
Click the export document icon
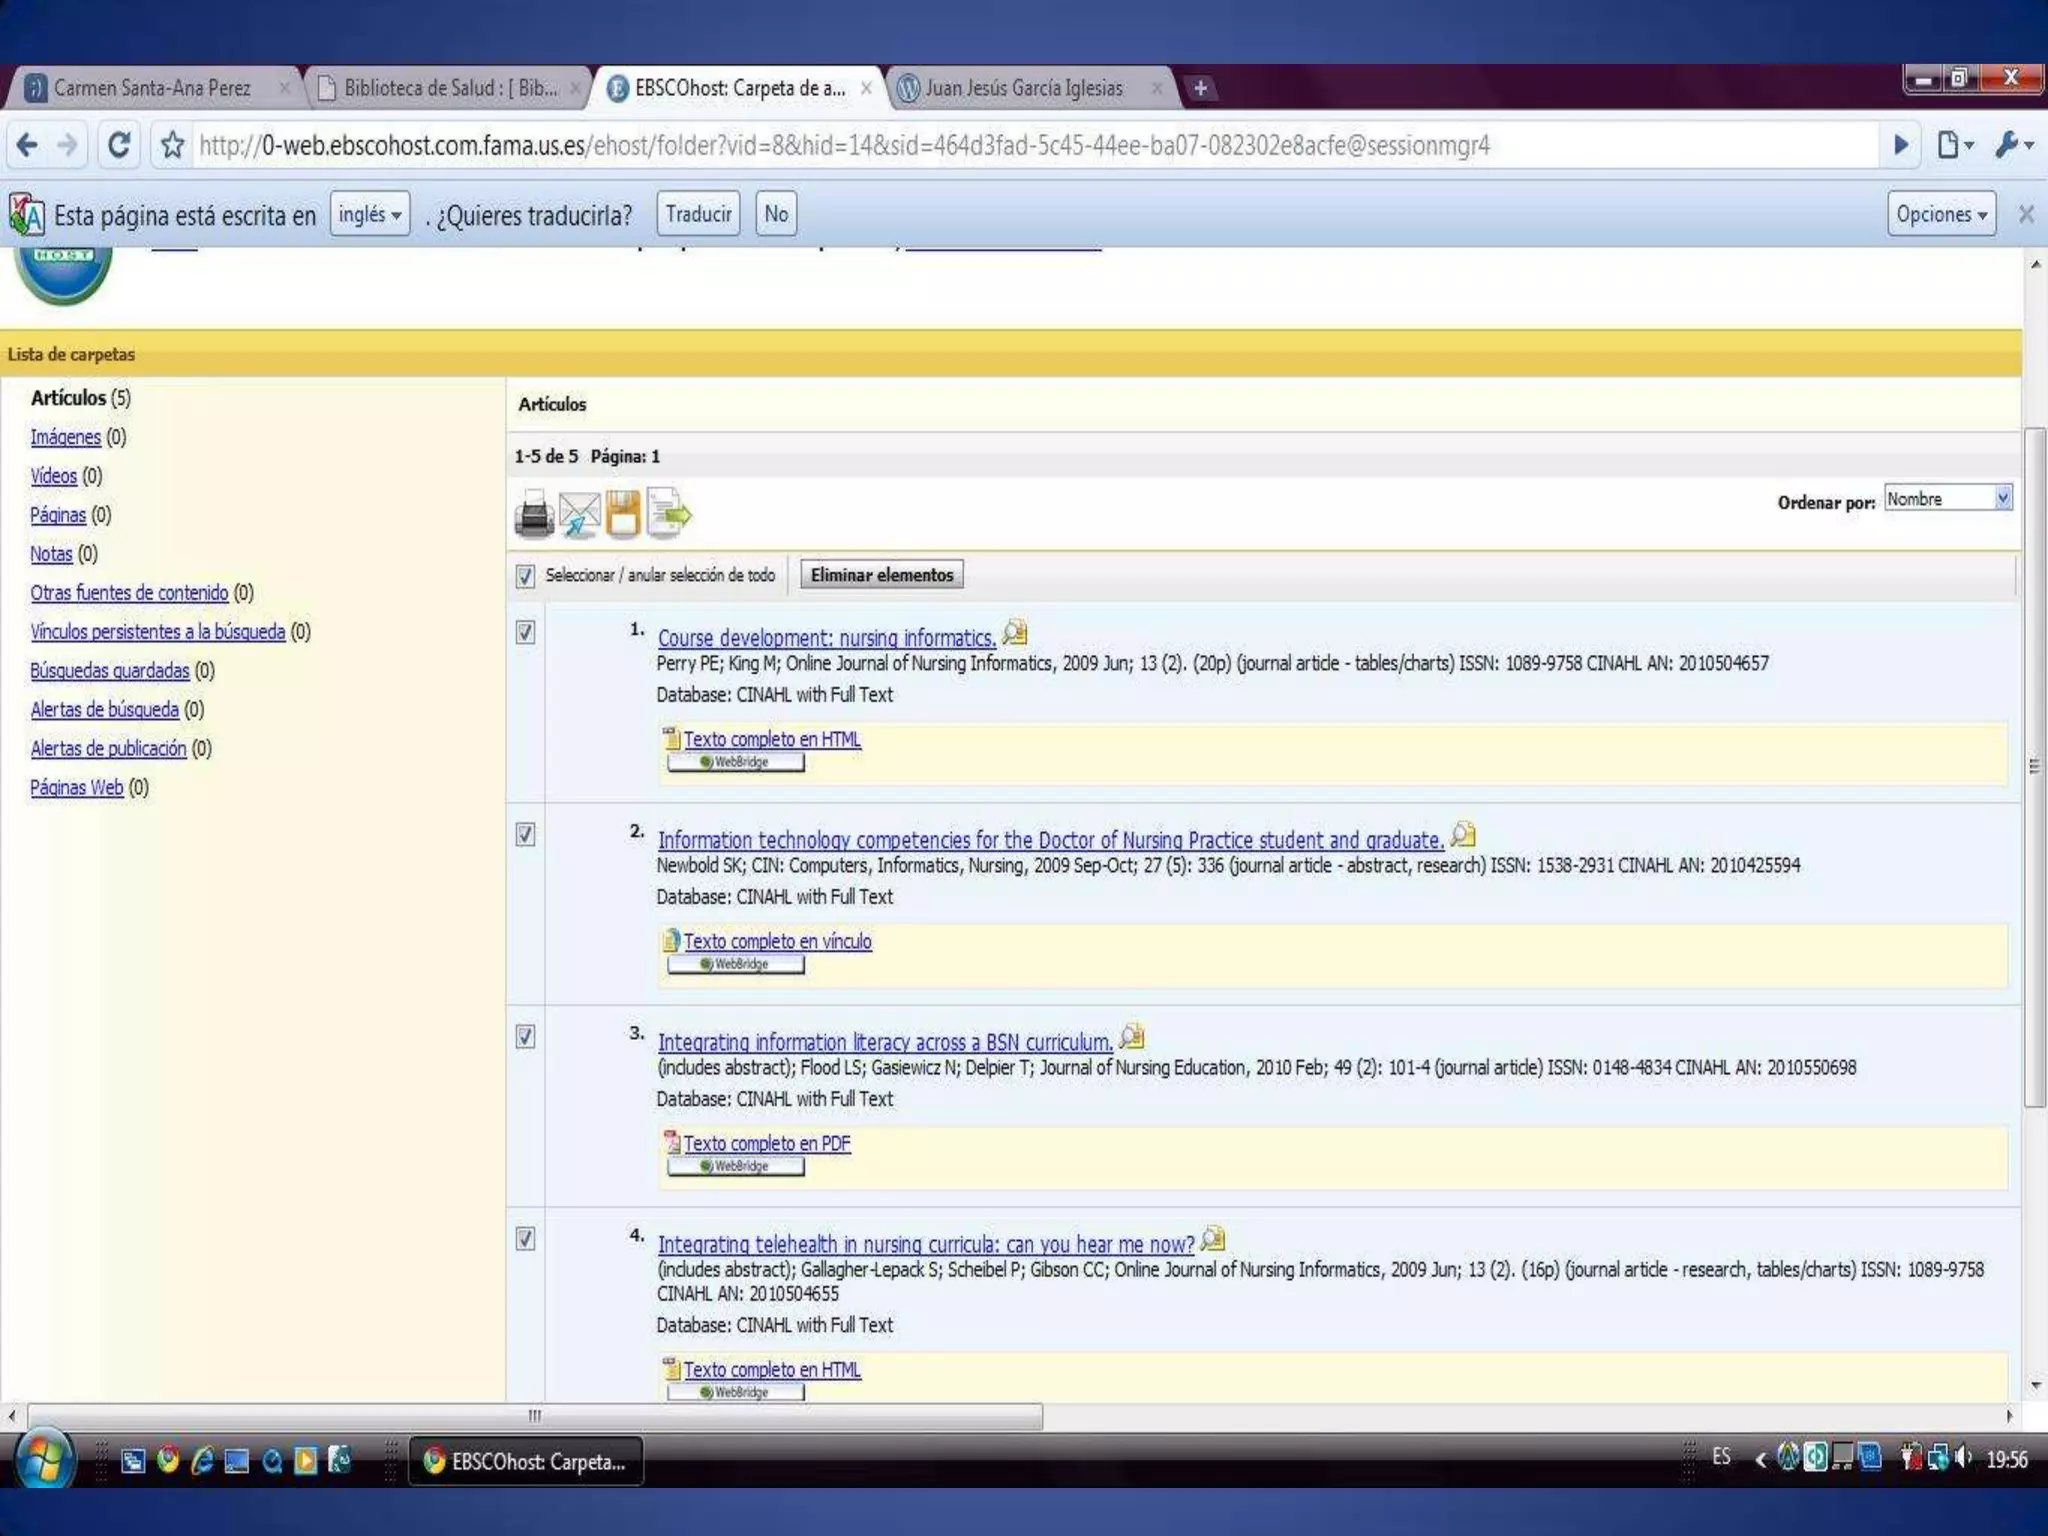pyautogui.click(x=668, y=514)
